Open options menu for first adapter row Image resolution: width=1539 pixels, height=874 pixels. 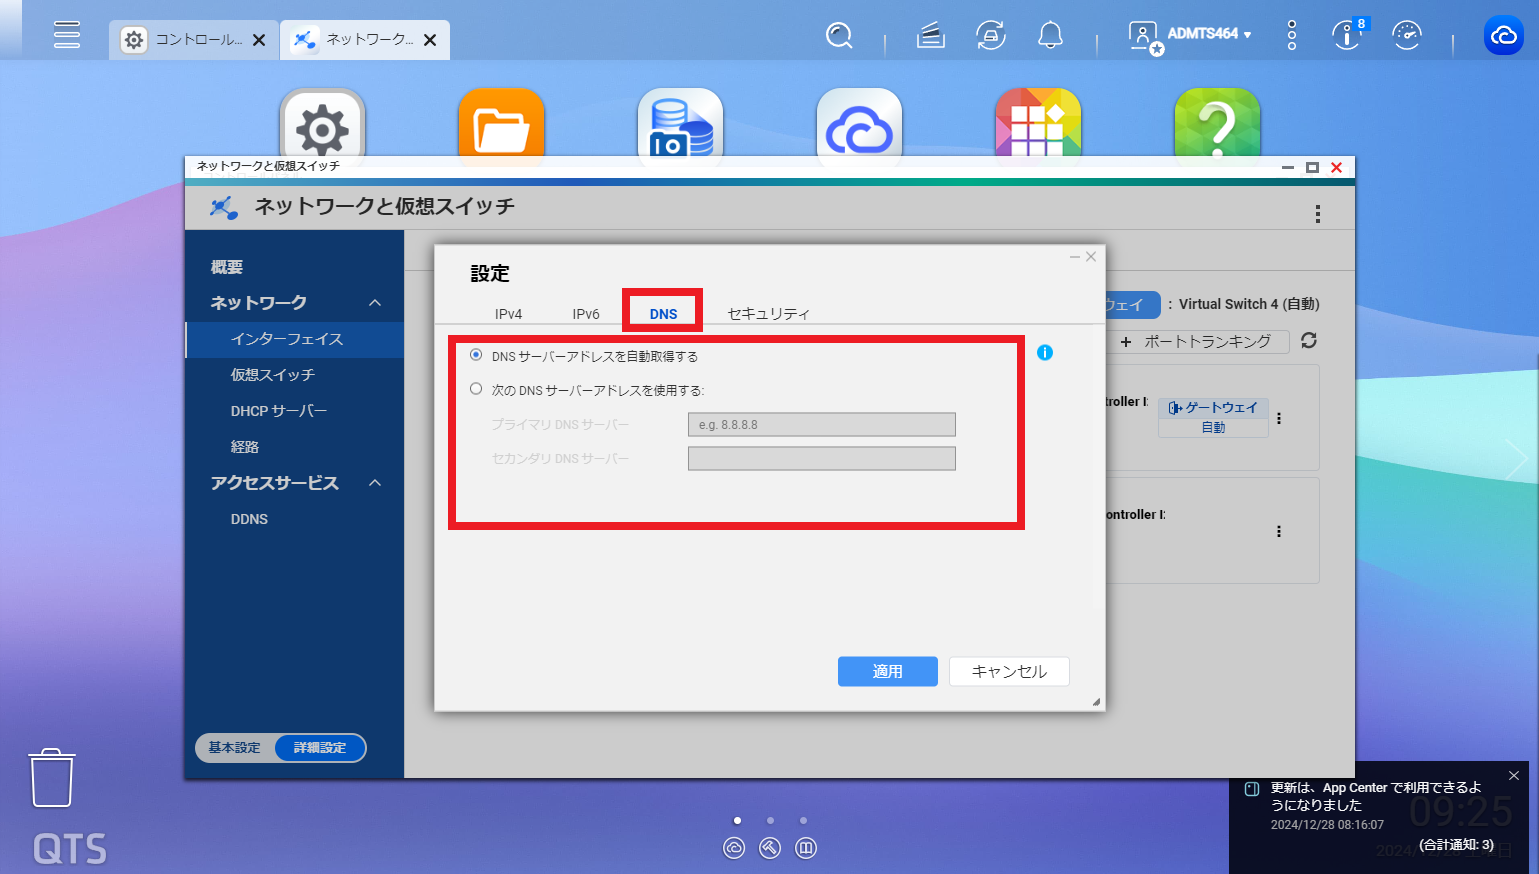point(1279,418)
